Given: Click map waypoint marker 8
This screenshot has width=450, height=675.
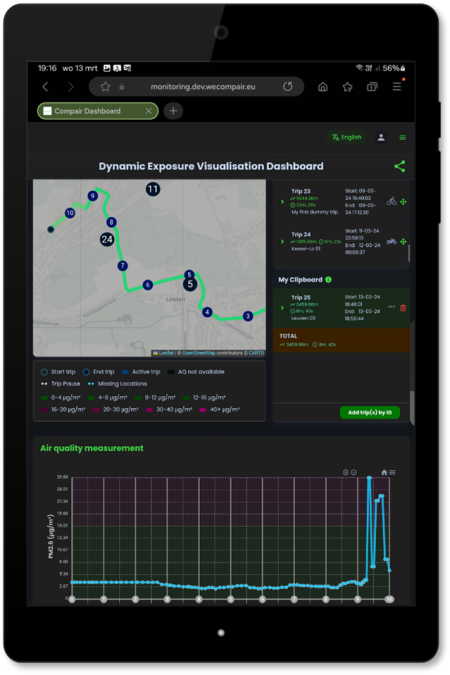Looking at the screenshot, I should [112, 222].
